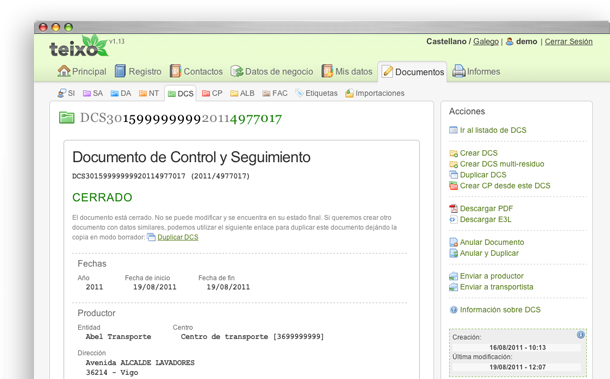Click the Año value 2011

tap(94, 287)
